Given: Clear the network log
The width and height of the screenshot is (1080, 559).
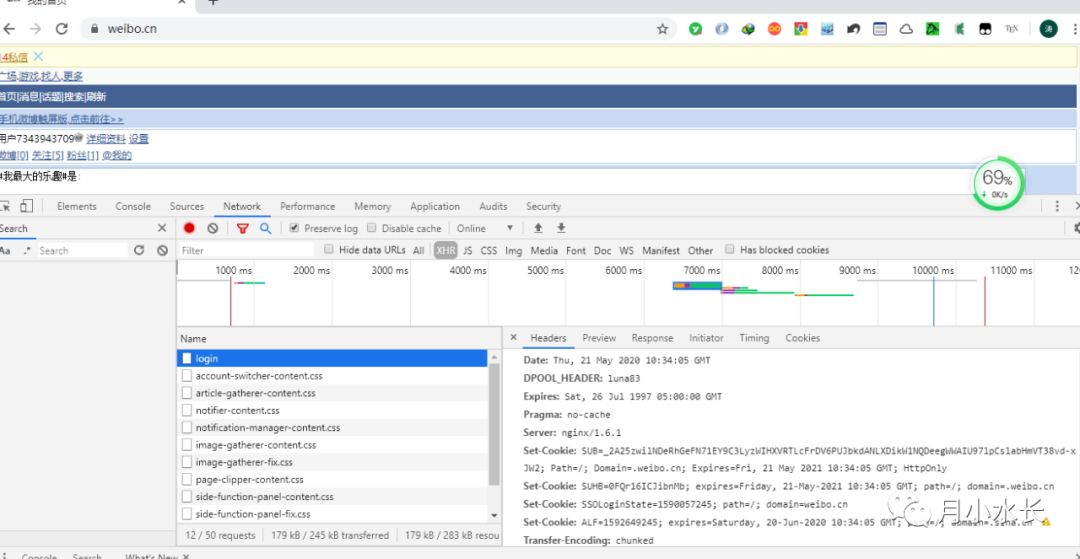Looking at the screenshot, I should (213, 228).
